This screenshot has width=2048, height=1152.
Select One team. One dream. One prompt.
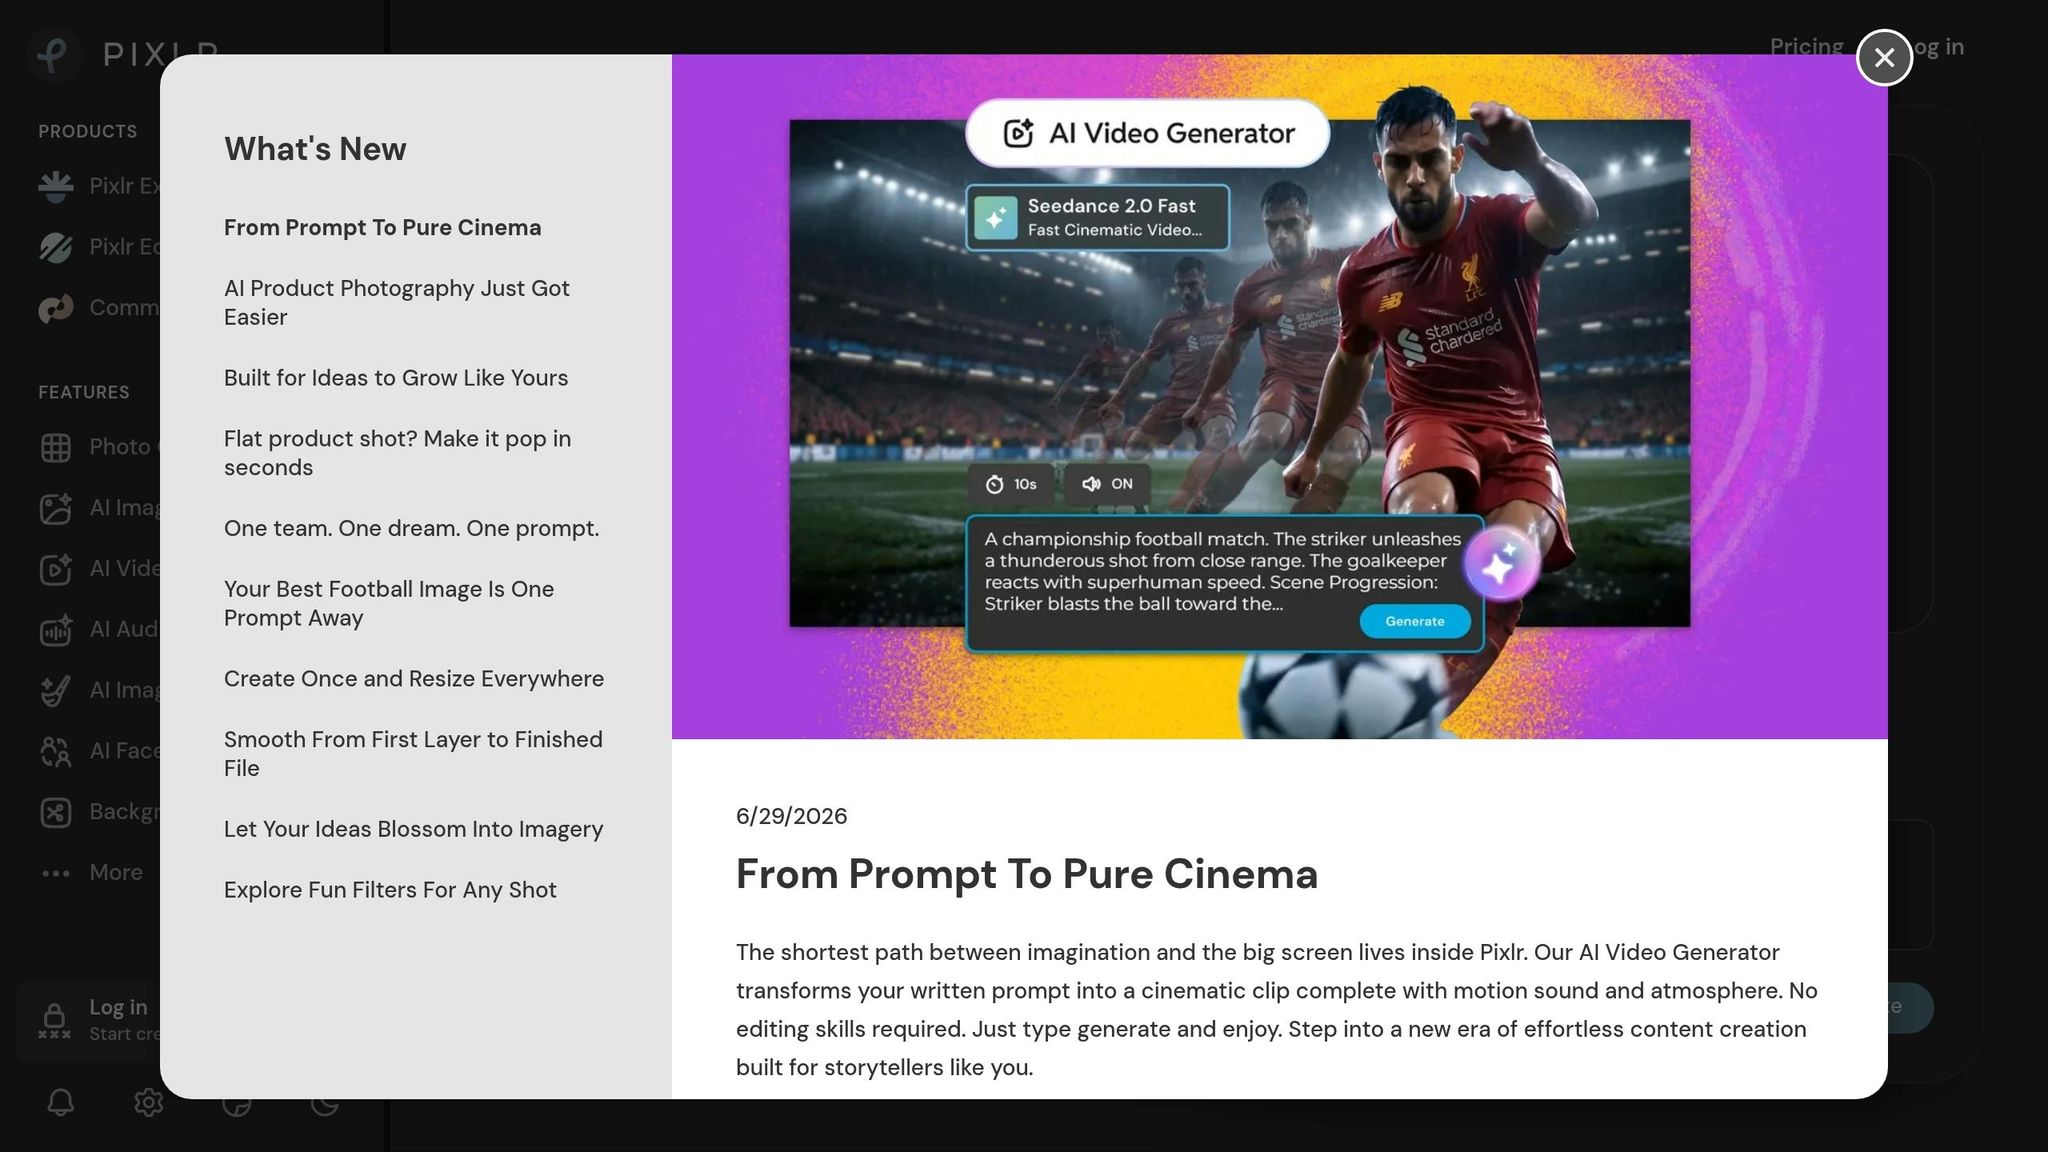[411, 529]
